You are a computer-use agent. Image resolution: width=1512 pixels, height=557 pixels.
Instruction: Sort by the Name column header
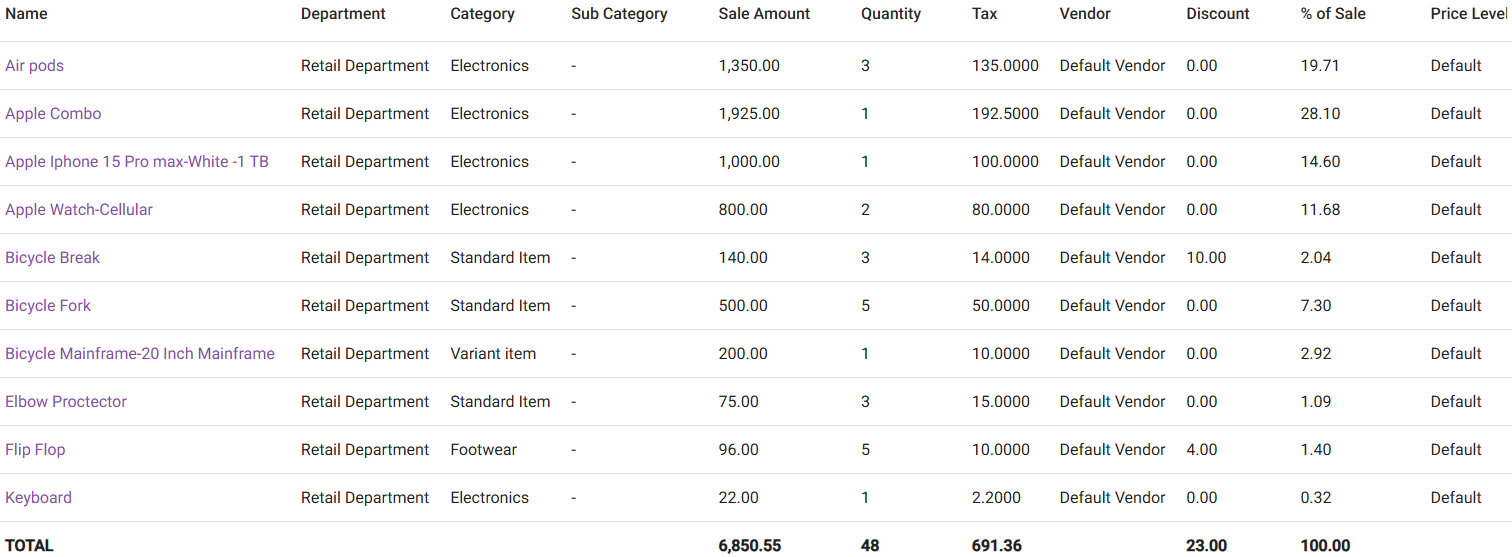tap(26, 14)
